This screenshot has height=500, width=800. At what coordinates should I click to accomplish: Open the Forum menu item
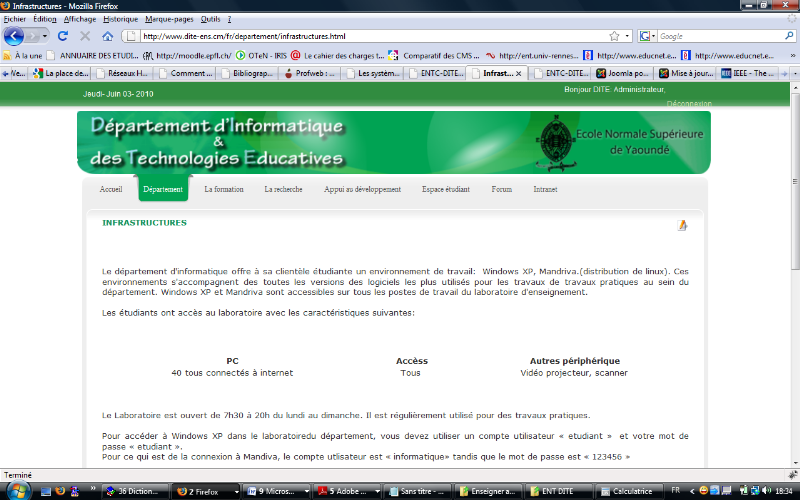click(502, 189)
